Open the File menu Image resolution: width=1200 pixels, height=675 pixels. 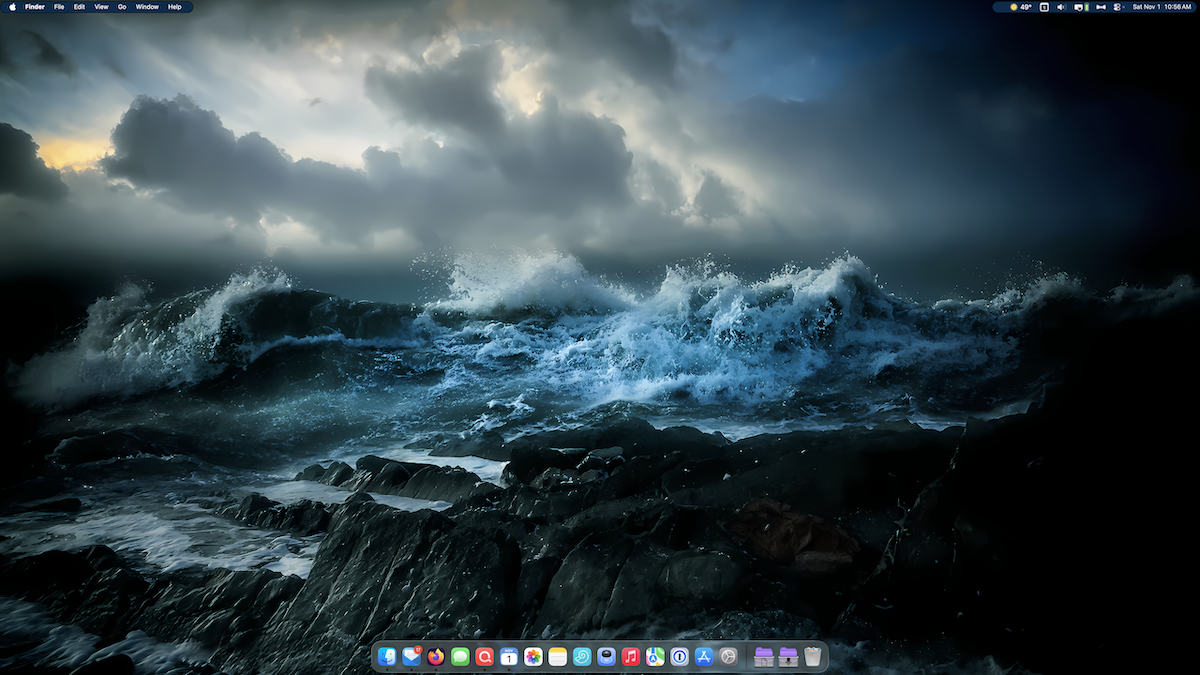(58, 6)
